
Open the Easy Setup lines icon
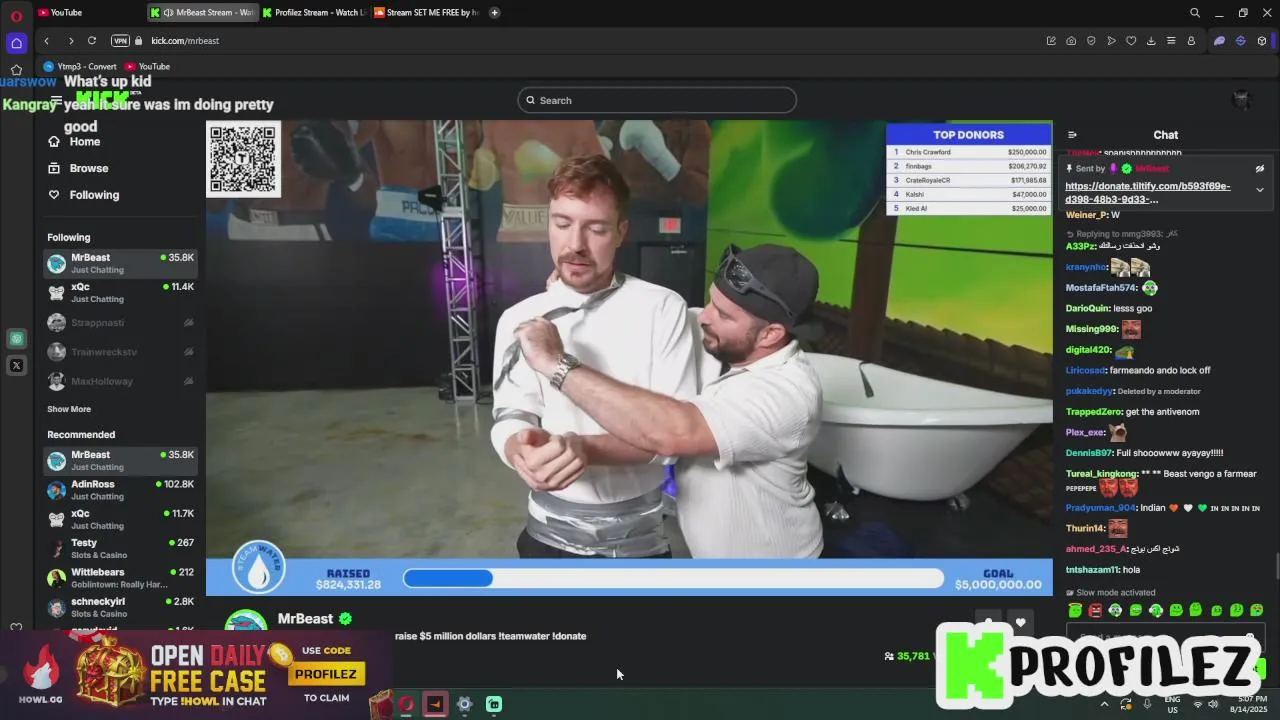tap(1171, 41)
